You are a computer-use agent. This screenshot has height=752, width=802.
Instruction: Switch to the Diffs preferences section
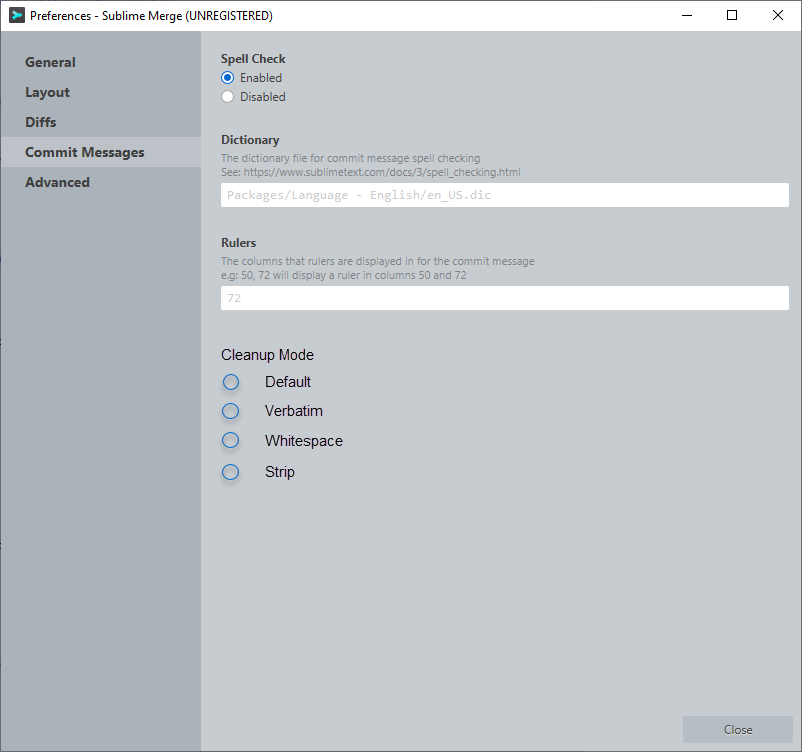pos(41,122)
